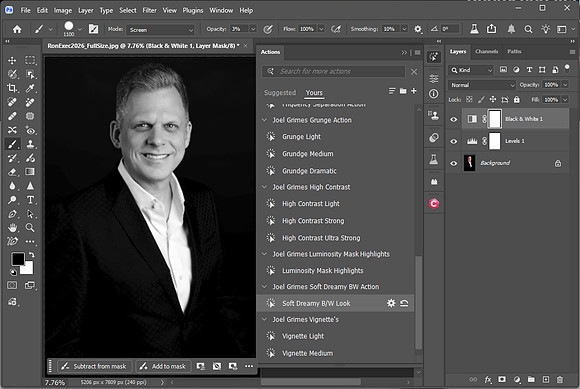The width and height of the screenshot is (580, 389).
Task: Open the brush Mode dropdown
Action: [x=161, y=30]
